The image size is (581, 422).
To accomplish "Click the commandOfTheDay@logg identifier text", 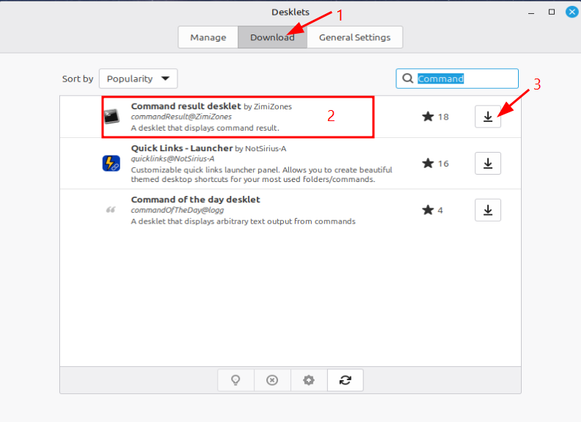I will 177,210.
